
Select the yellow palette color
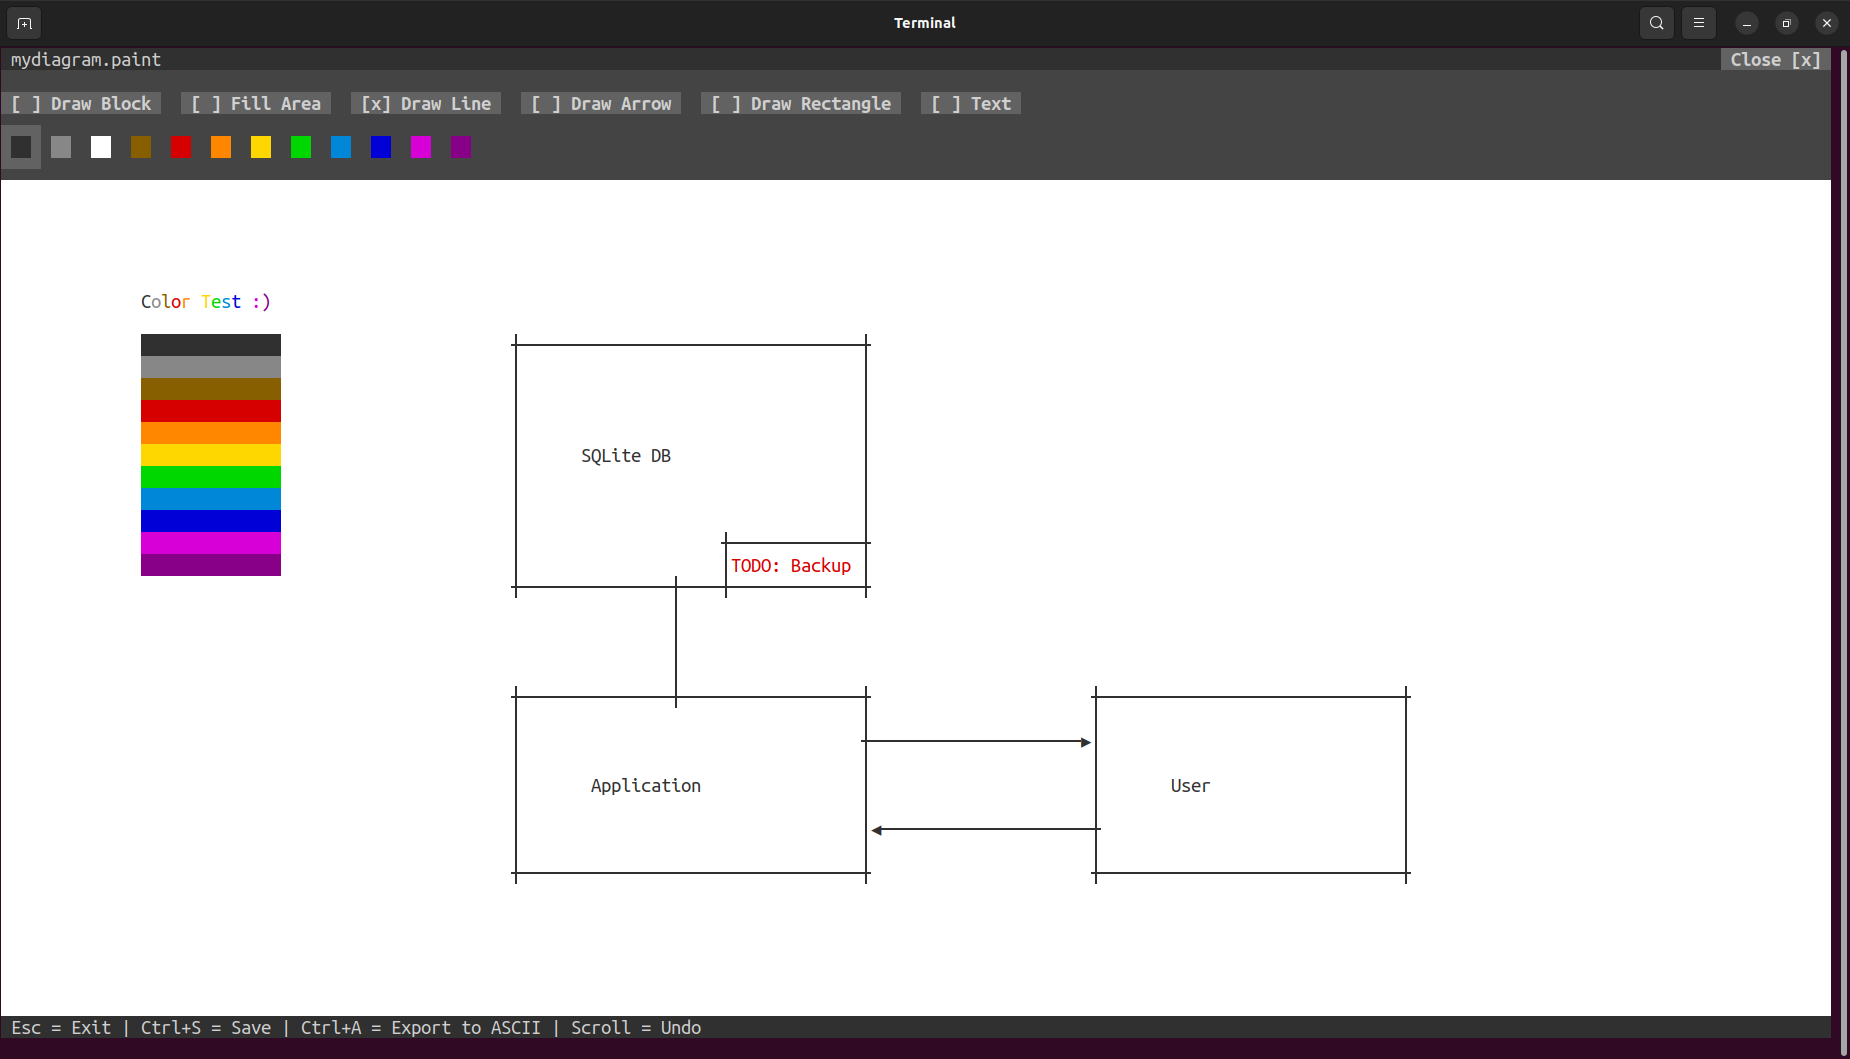point(261,147)
